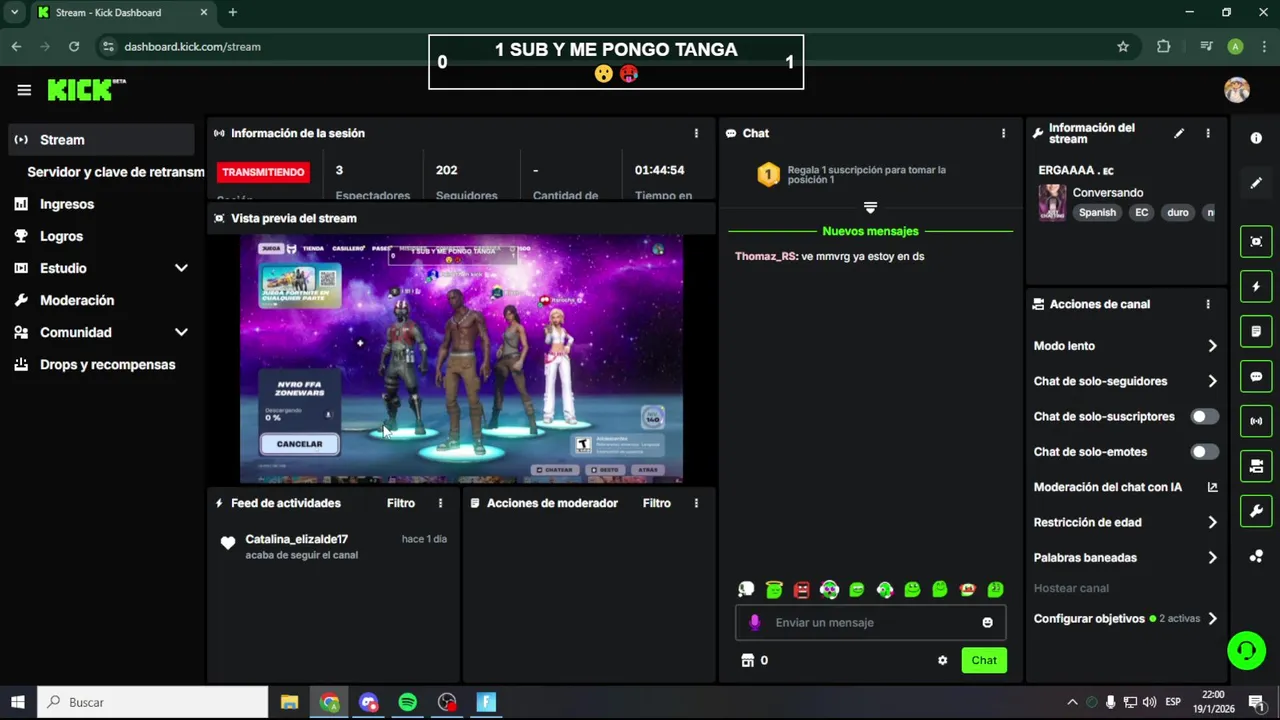The height and width of the screenshot is (720, 1280).
Task: Open Filtro in Feed de actividades
Action: tap(401, 503)
